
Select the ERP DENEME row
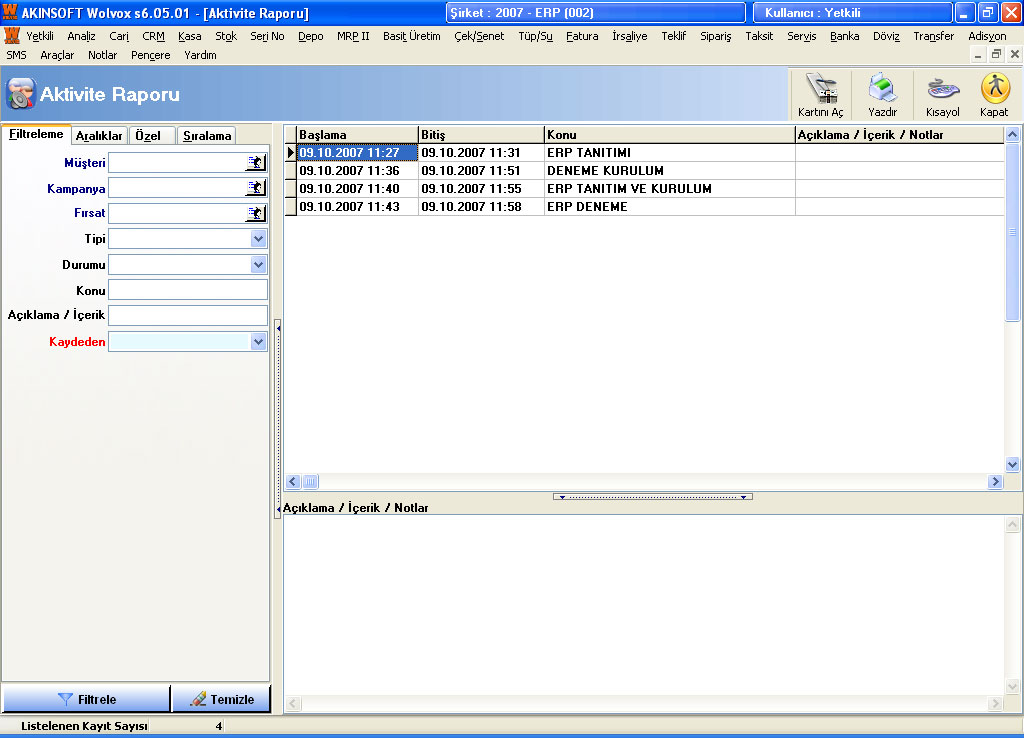click(x=644, y=206)
